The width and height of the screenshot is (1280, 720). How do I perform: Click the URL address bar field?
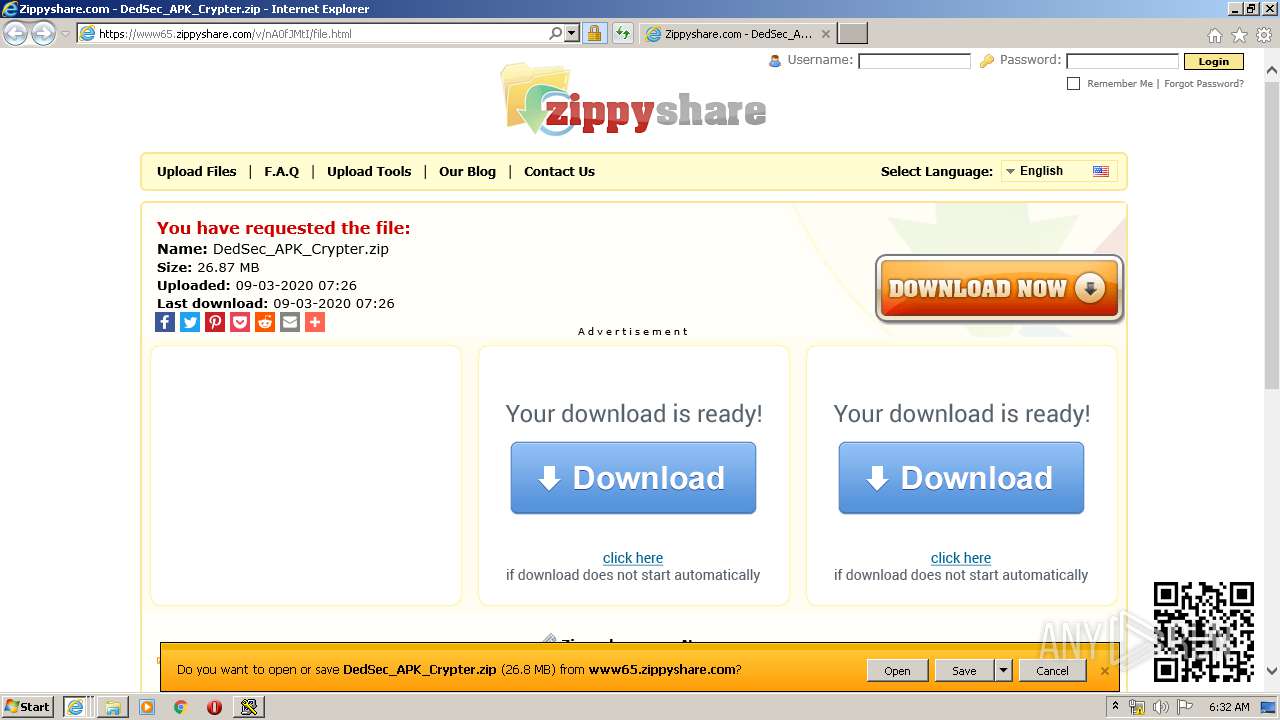click(320, 33)
